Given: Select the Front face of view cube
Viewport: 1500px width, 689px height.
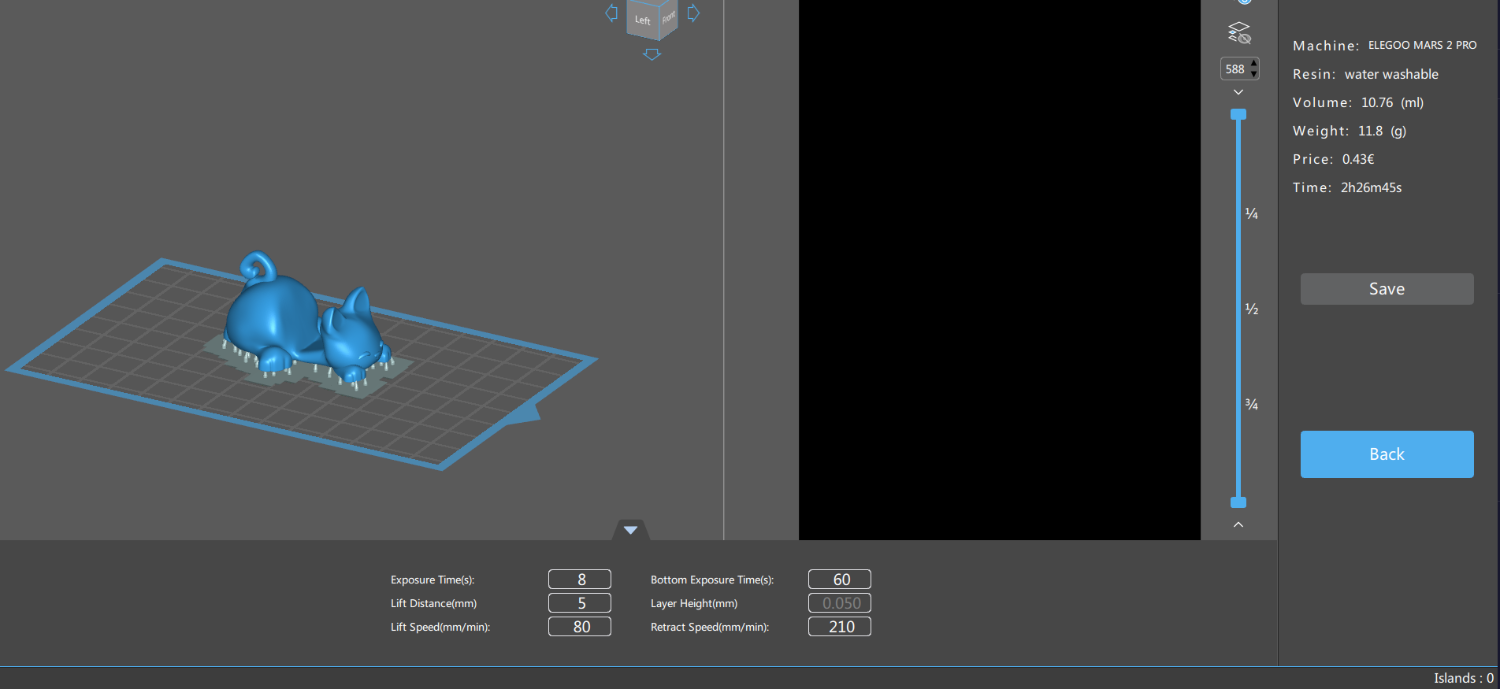Looking at the screenshot, I should (668, 17).
